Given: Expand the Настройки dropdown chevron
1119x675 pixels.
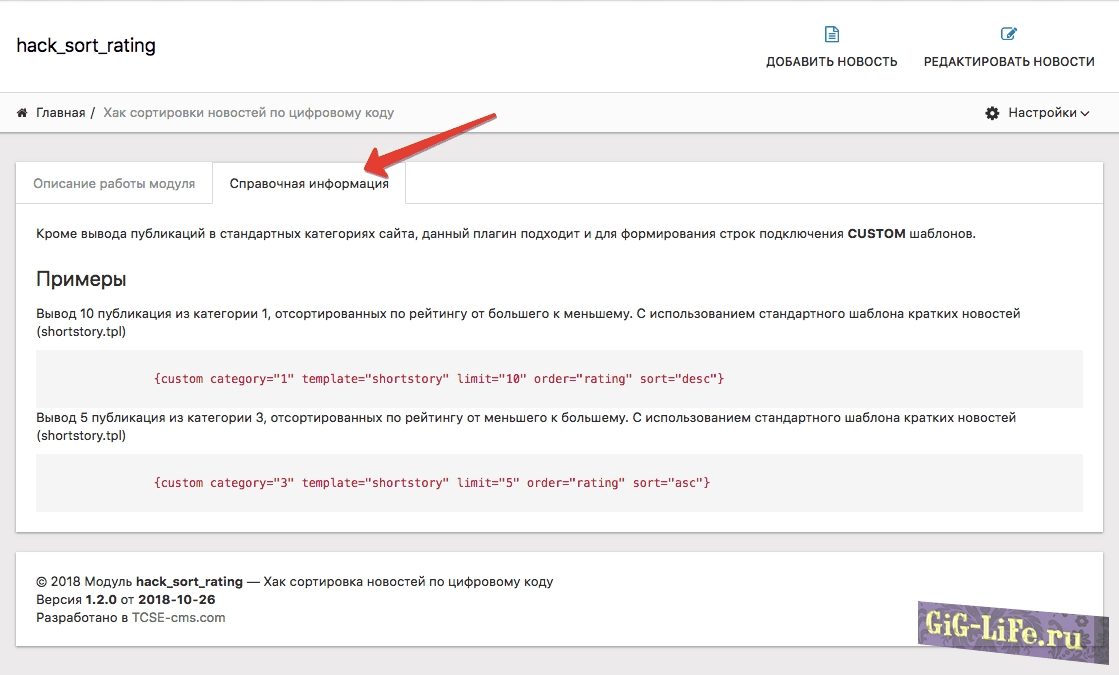Looking at the screenshot, I should pyautogui.click(x=1085, y=114).
